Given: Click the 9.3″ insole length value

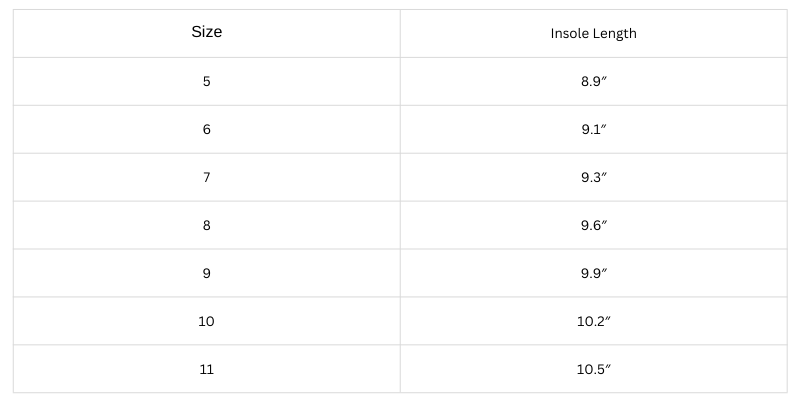Looking at the screenshot, I should 594,178.
